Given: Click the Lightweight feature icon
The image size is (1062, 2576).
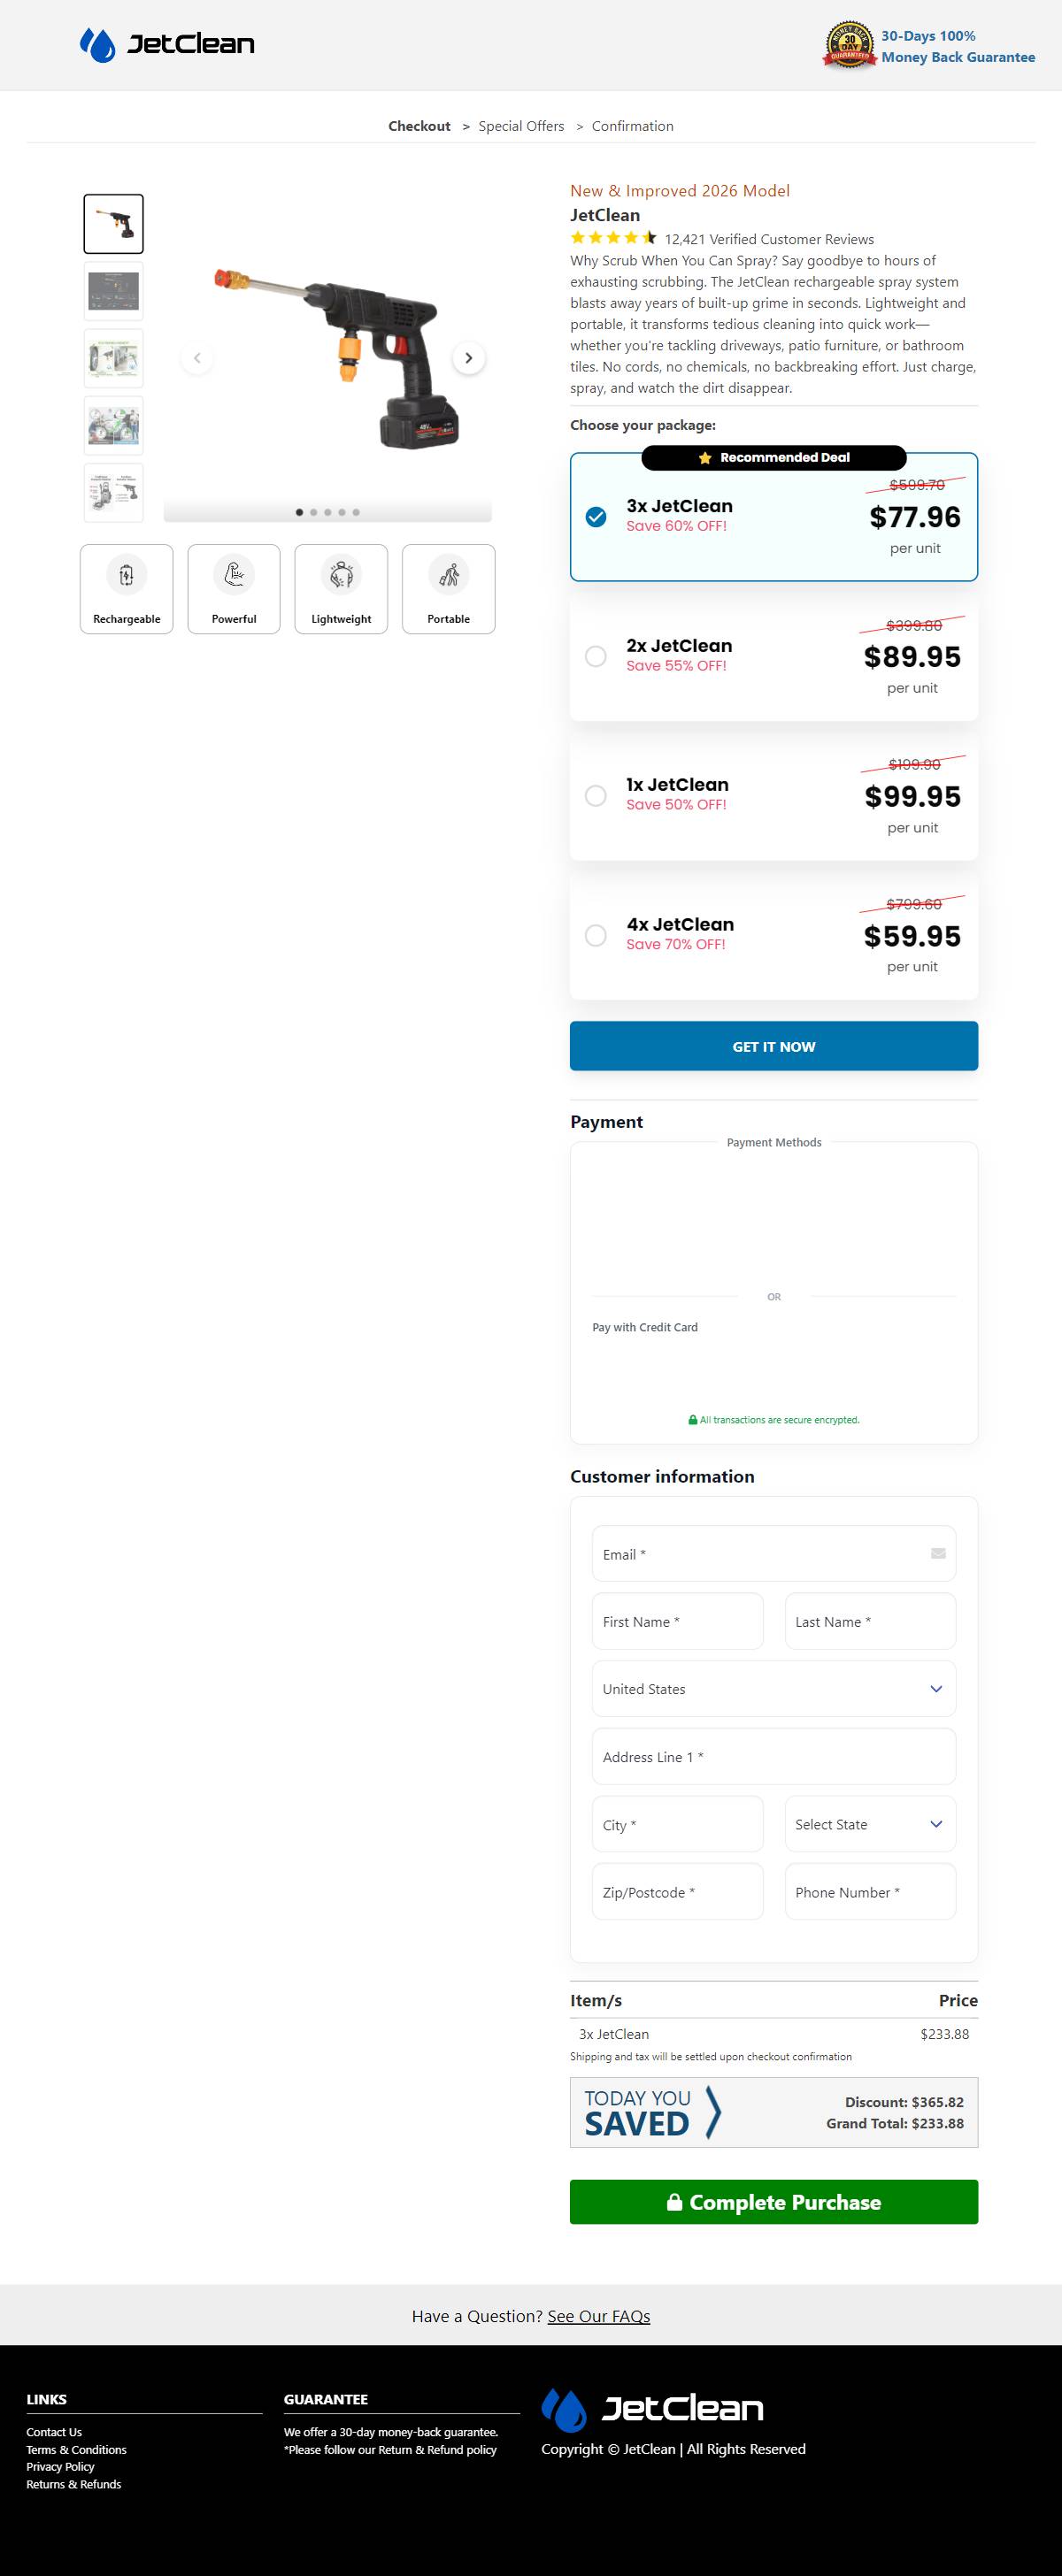Looking at the screenshot, I should tap(341, 575).
